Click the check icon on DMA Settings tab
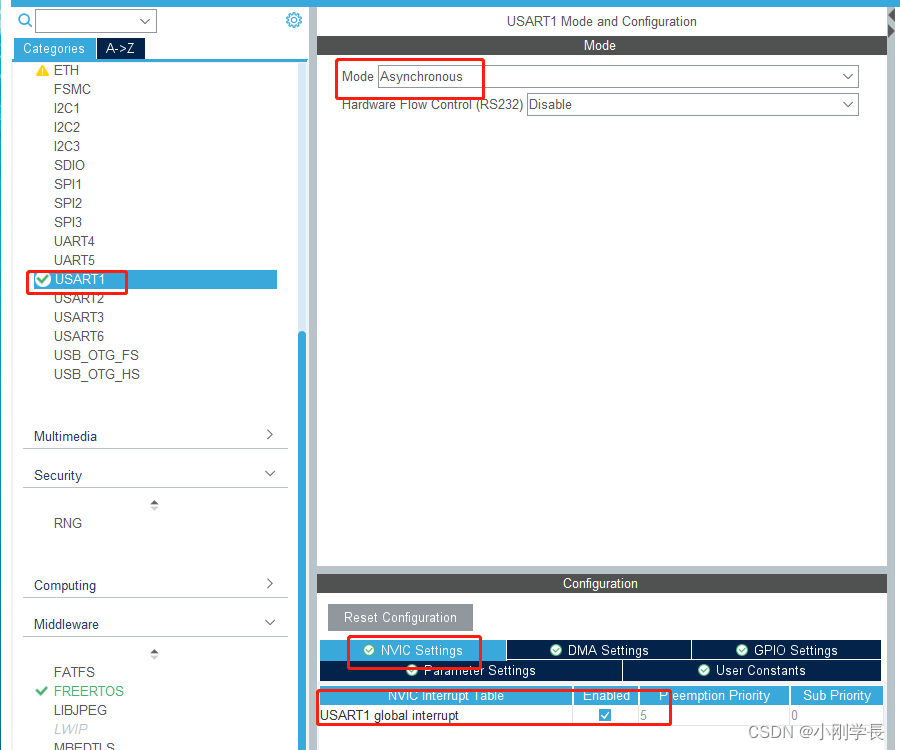 coord(555,649)
